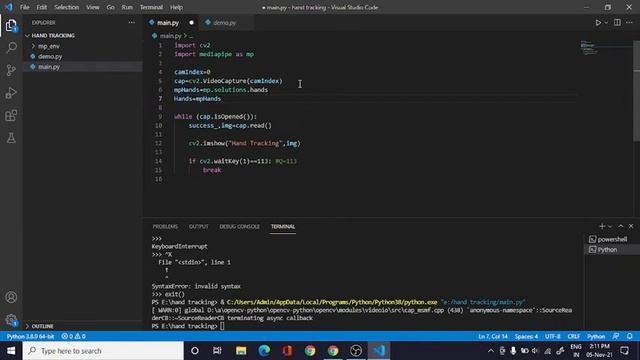Viewport: 640px width, 360px height.
Task: Maximize the terminal panel size
Action: point(621,226)
